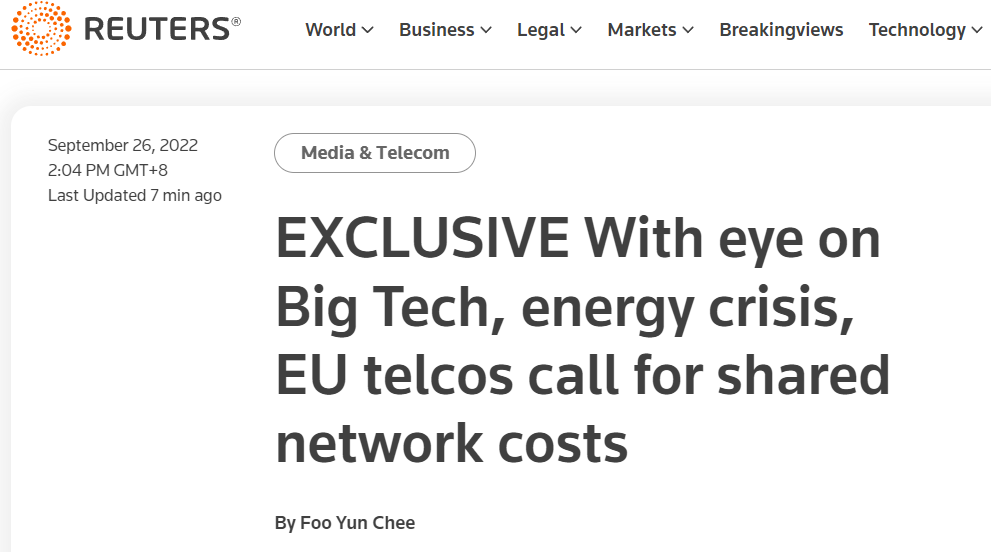
Task: Select the Markets navigation item
Action: [x=641, y=30]
